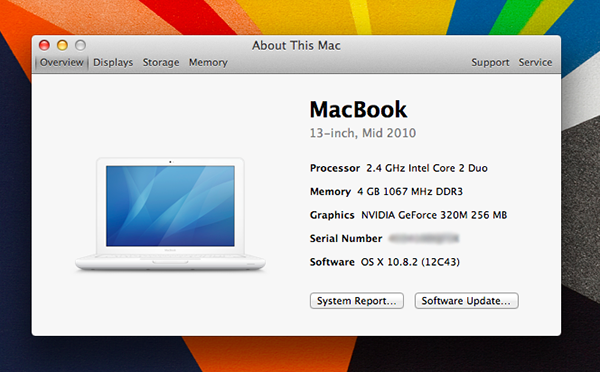Open the Displays tab

coord(113,62)
